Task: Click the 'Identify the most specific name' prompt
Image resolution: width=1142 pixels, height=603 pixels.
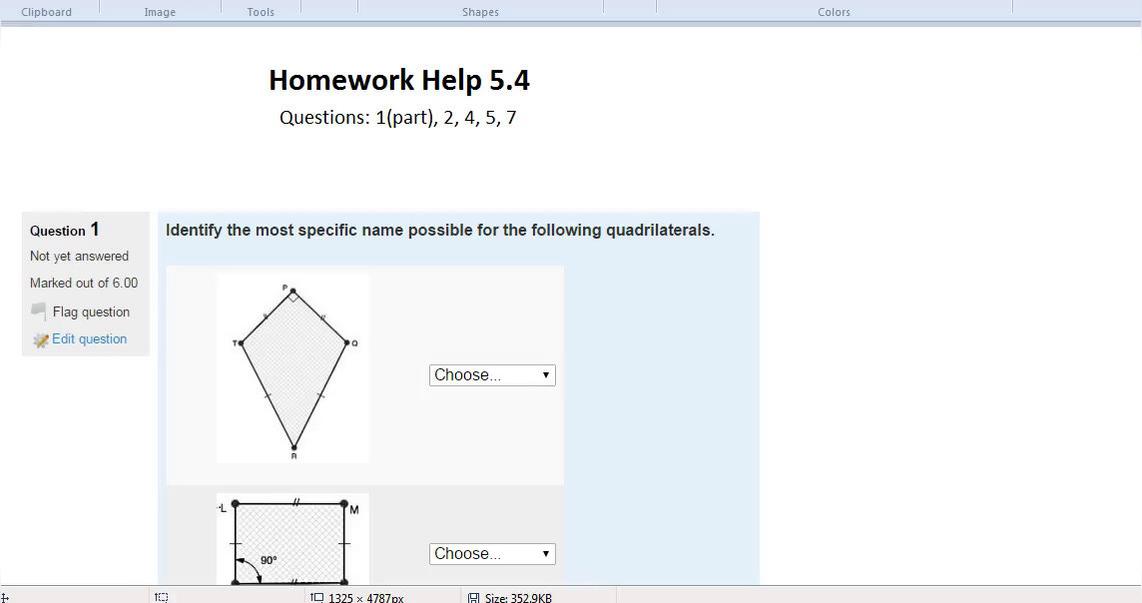Action: (440, 230)
